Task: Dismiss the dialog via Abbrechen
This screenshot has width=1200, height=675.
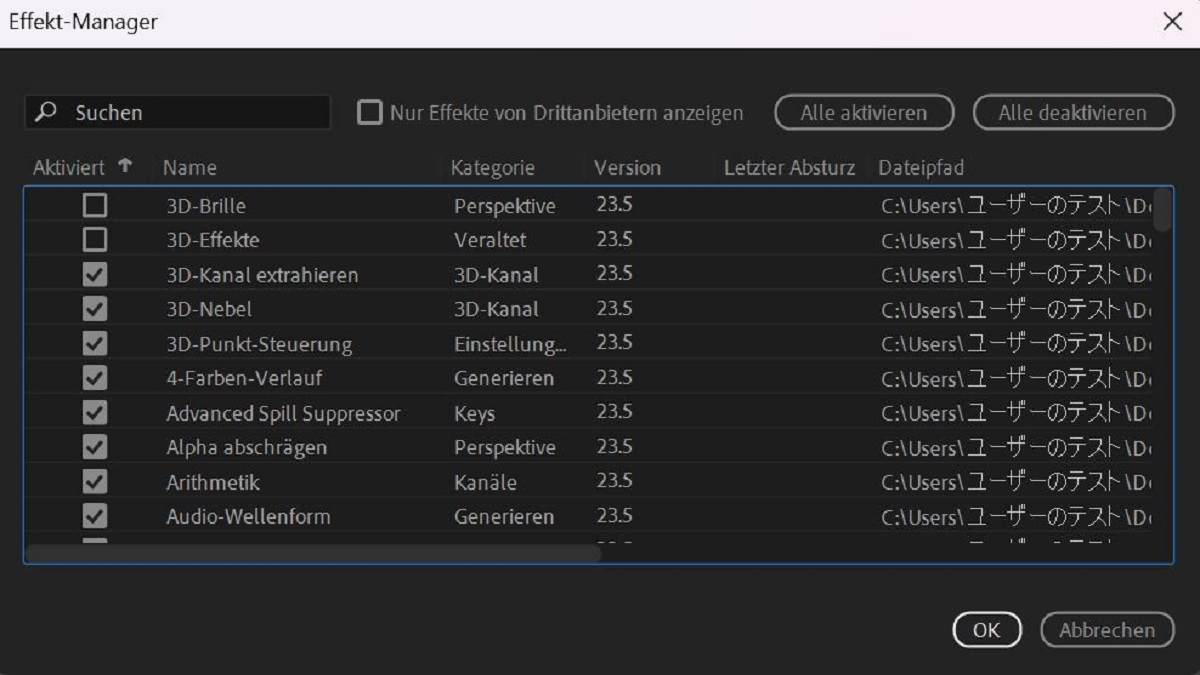Action: pyautogui.click(x=1107, y=630)
